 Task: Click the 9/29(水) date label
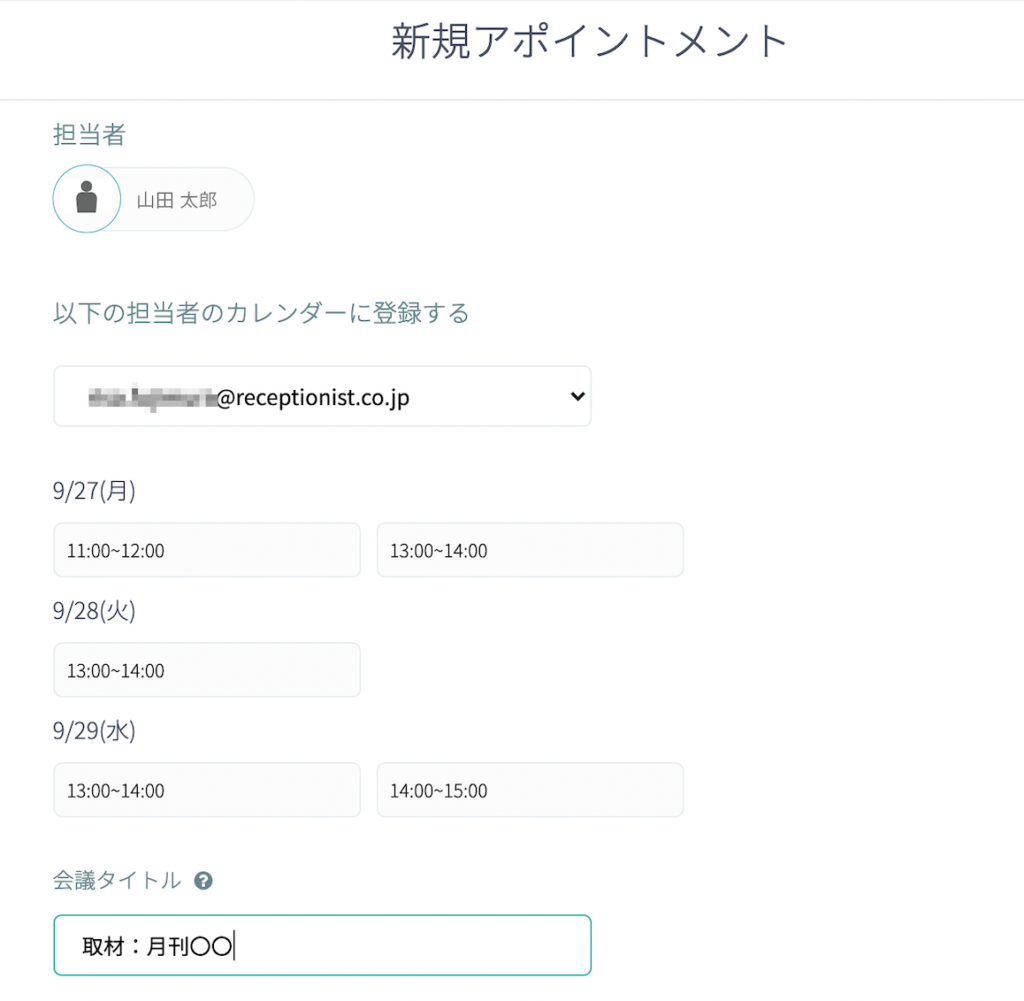point(94,731)
